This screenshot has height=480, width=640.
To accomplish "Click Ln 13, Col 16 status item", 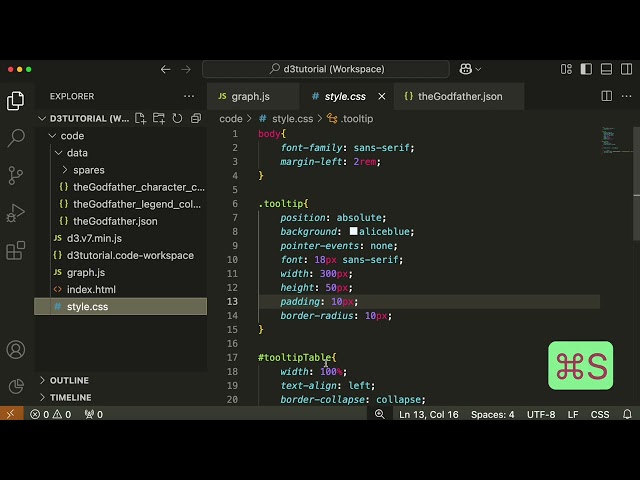I will coord(429,414).
